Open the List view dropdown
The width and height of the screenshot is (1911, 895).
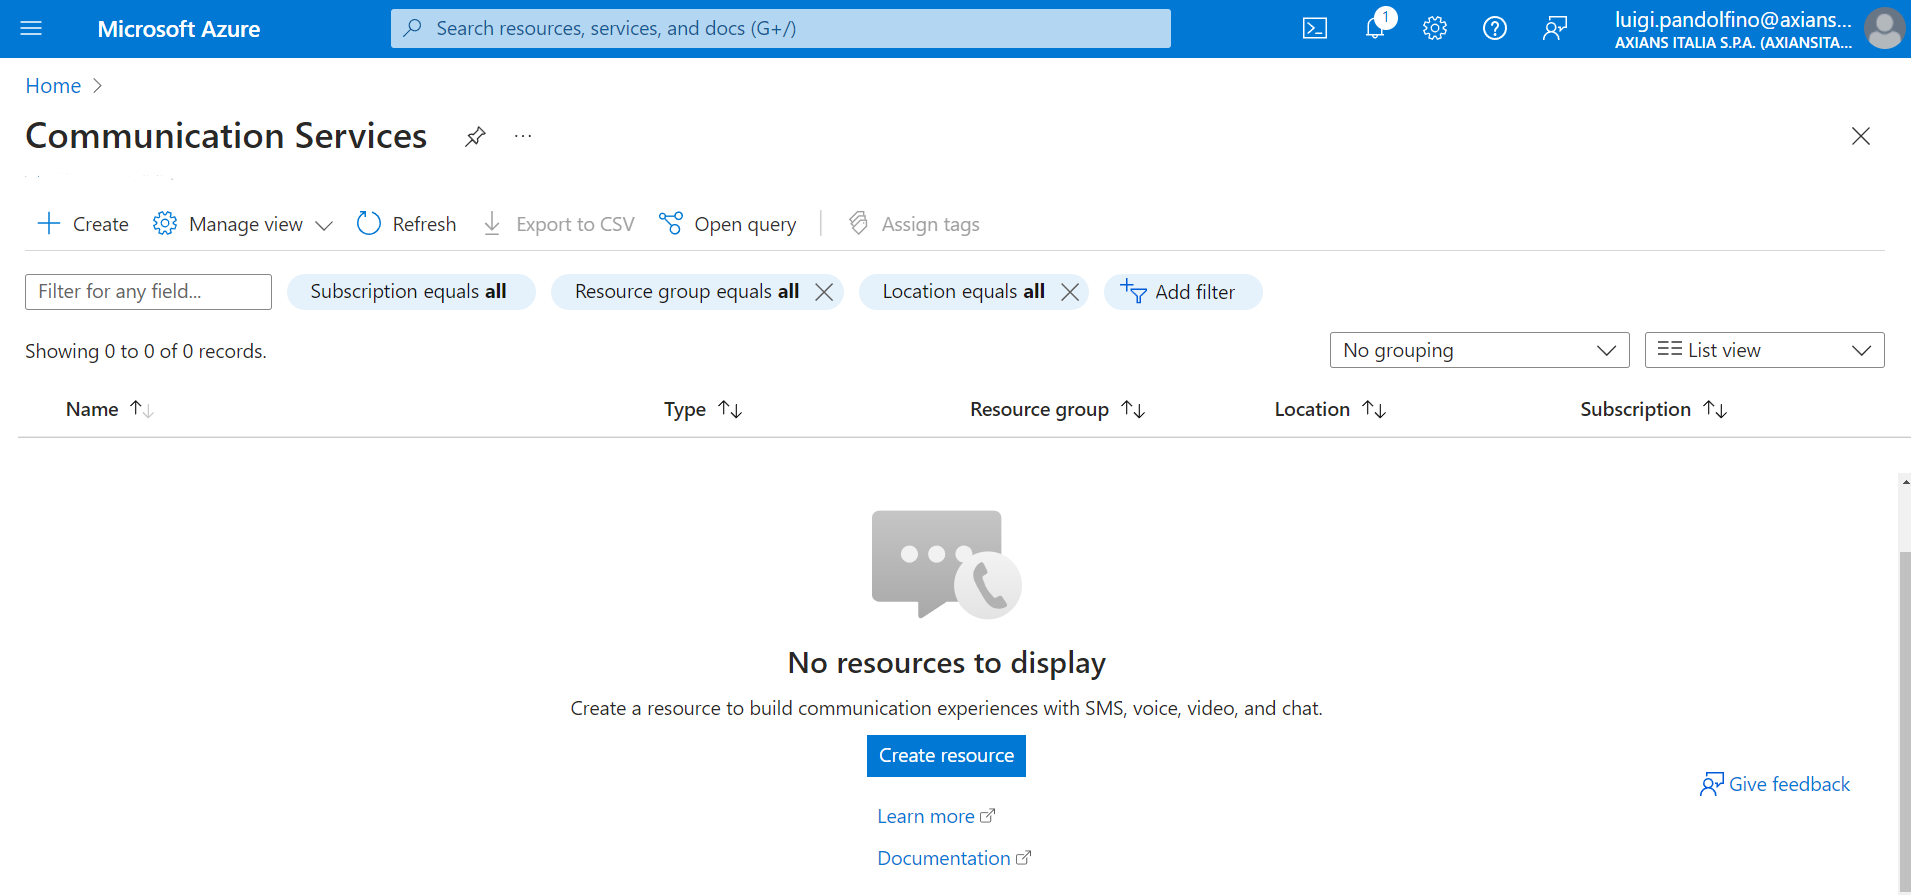1764,350
